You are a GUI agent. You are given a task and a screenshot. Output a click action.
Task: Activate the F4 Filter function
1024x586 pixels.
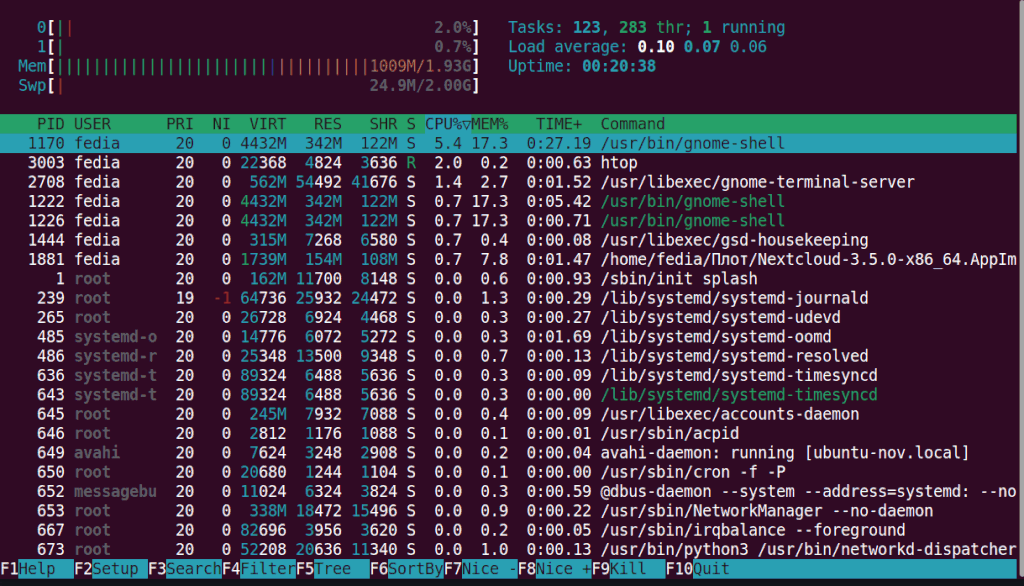click(x=259, y=569)
